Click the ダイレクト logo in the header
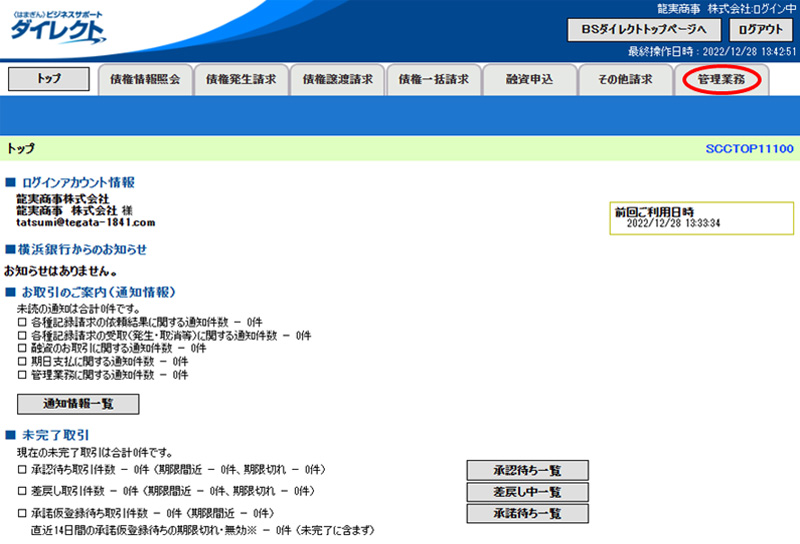 click(57, 27)
